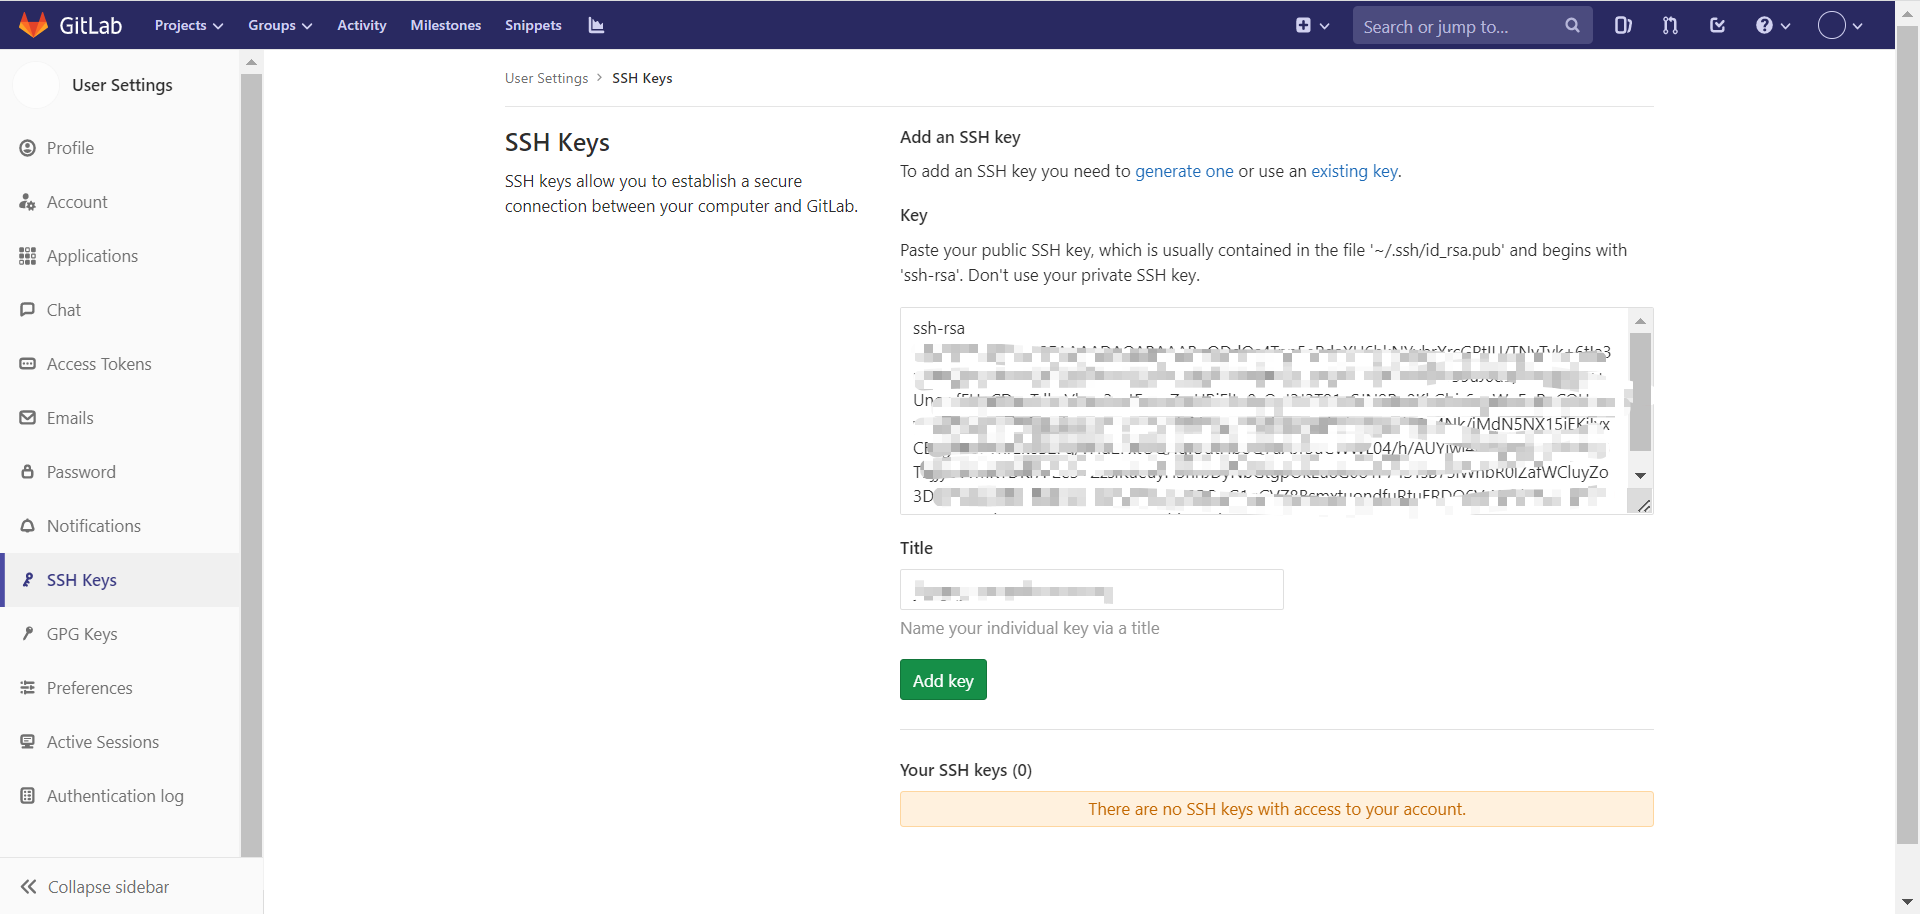Click the Preferences sliders icon
1920x914 pixels.
click(x=28, y=688)
